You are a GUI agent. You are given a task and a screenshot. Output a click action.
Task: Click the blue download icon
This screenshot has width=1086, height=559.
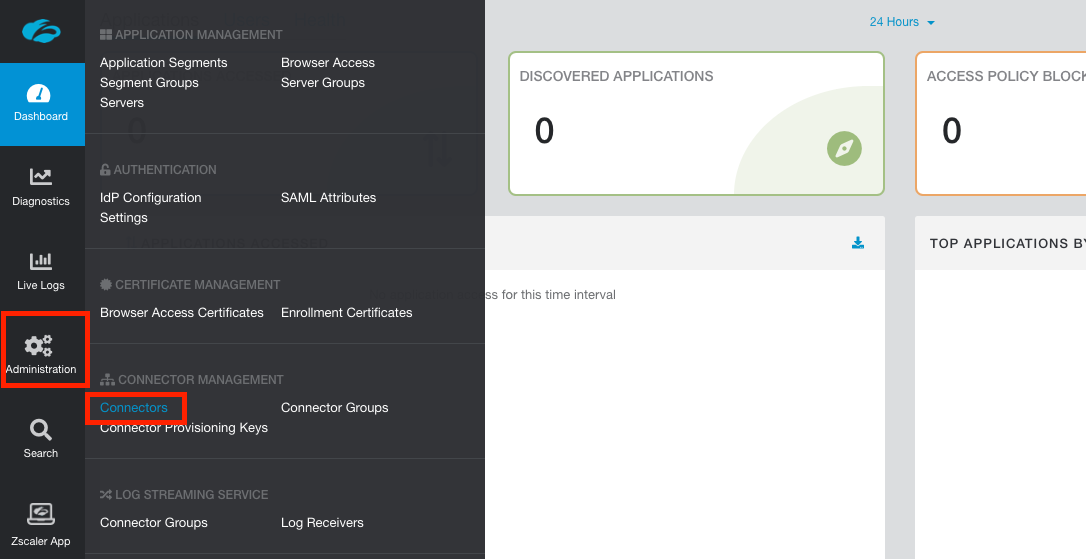tap(857, 243)
